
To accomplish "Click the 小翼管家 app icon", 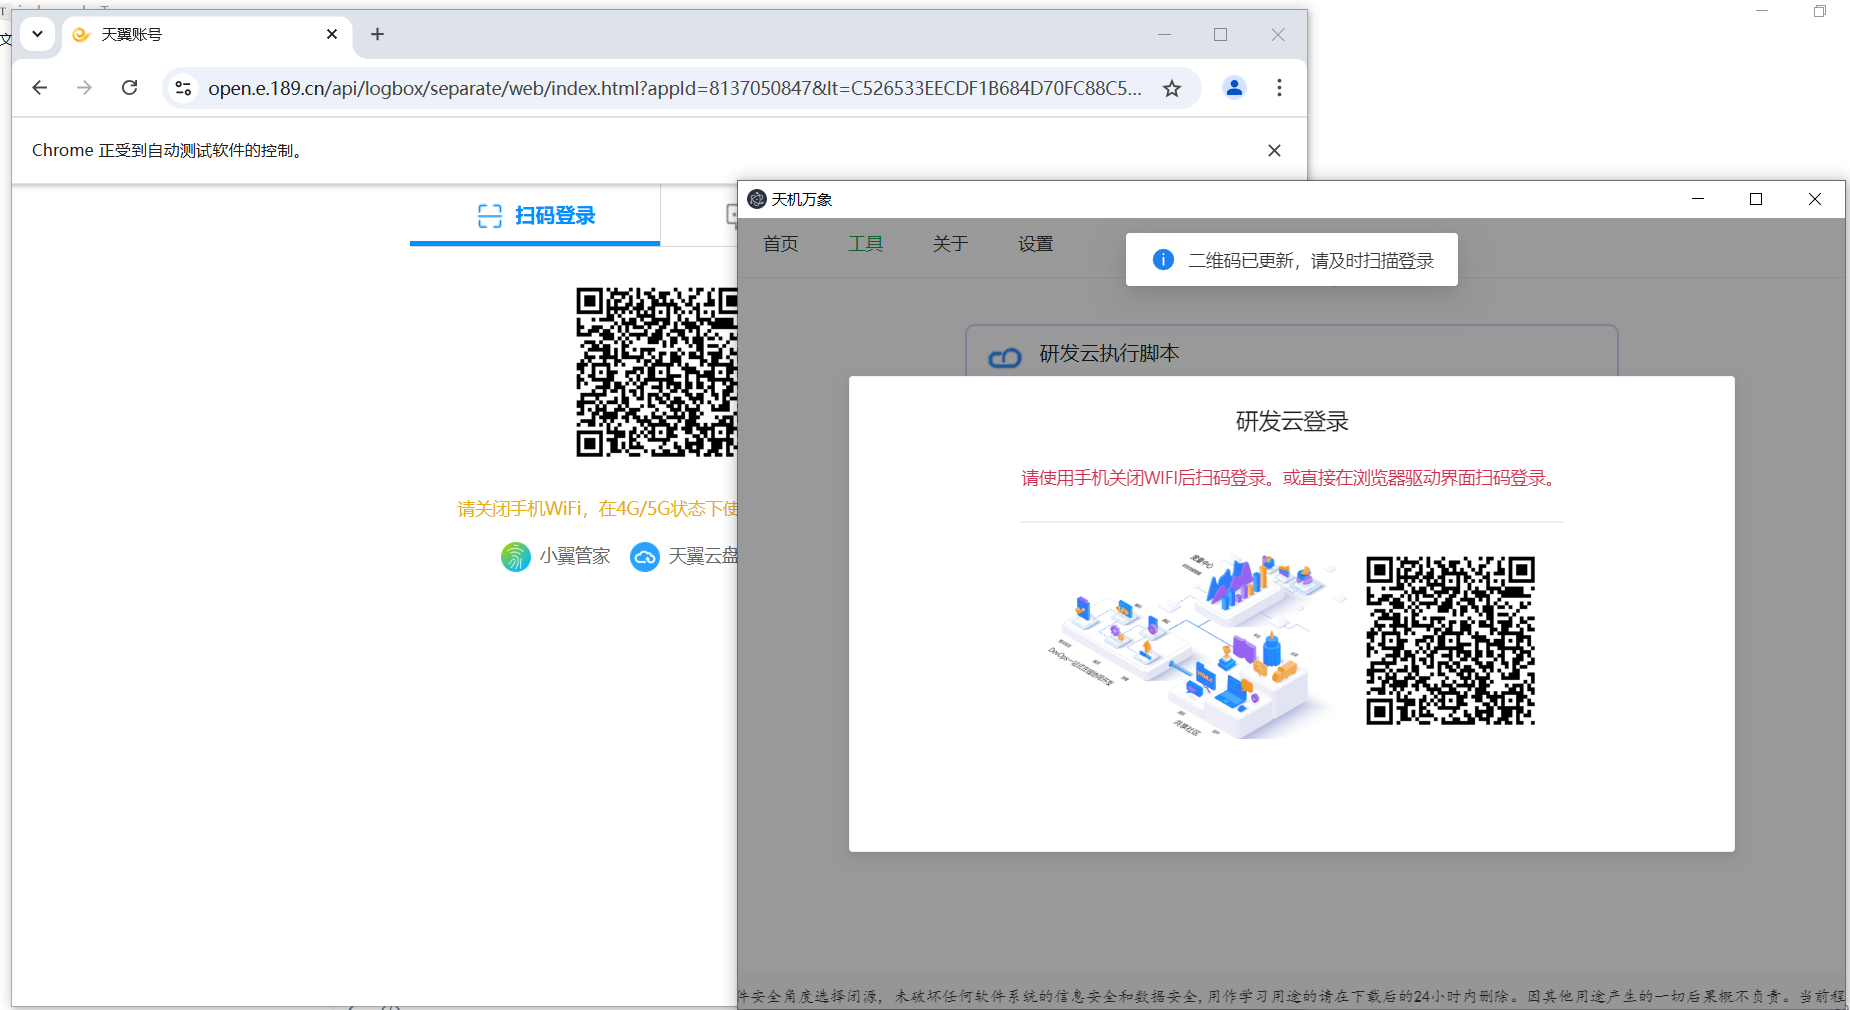I will point(516,556).
